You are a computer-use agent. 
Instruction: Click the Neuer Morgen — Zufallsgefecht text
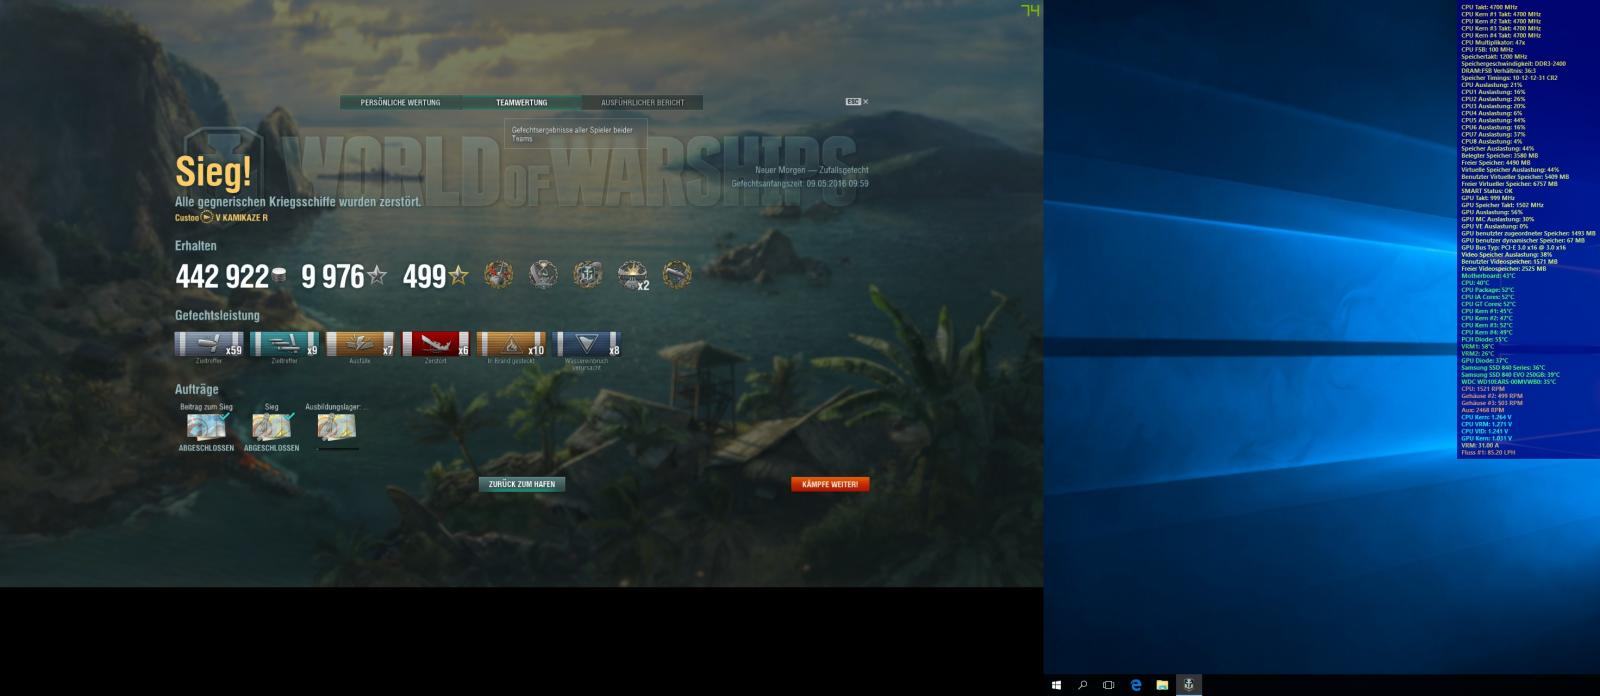812,170
